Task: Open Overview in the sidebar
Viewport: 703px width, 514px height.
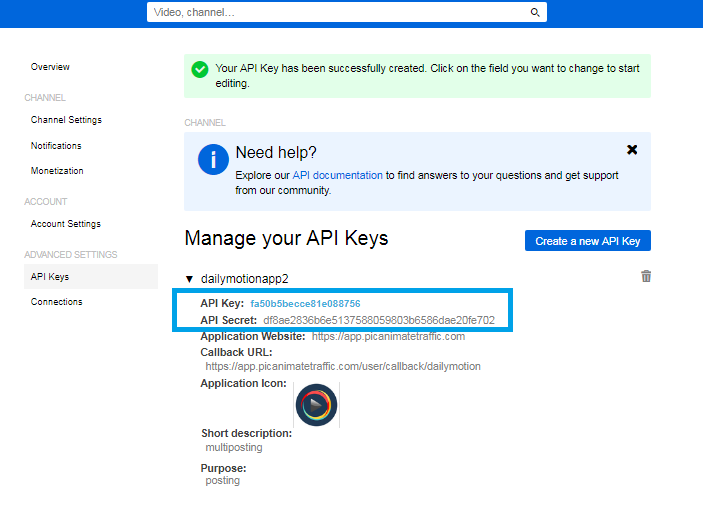Action: (x=50, y=67)
